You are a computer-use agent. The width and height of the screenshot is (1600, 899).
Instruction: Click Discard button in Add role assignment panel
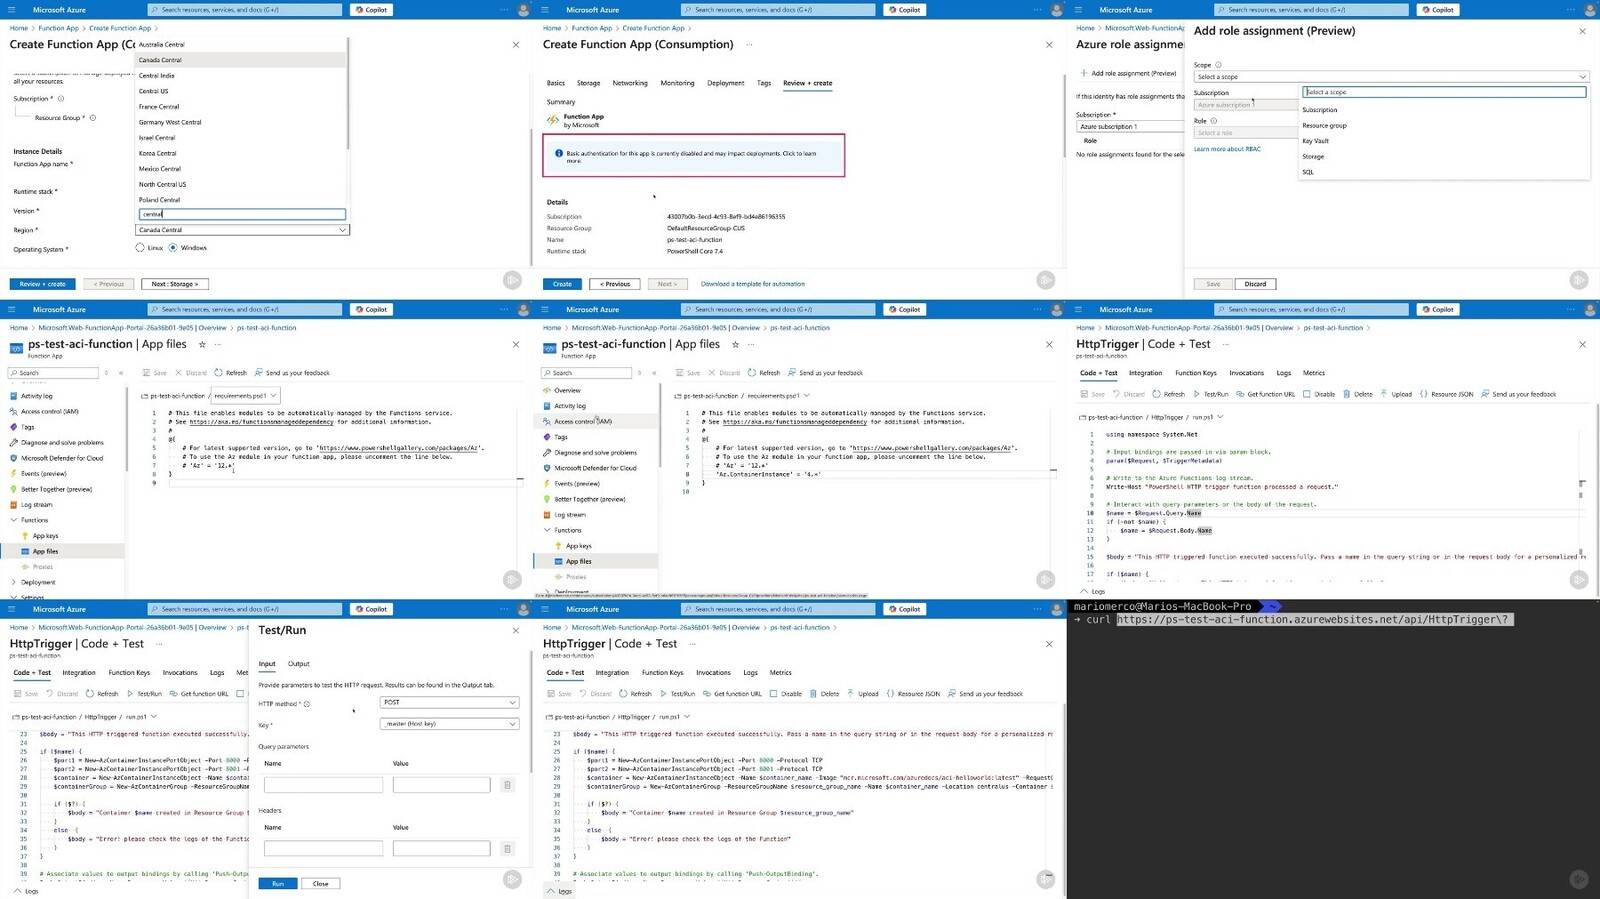point(1255,284)
